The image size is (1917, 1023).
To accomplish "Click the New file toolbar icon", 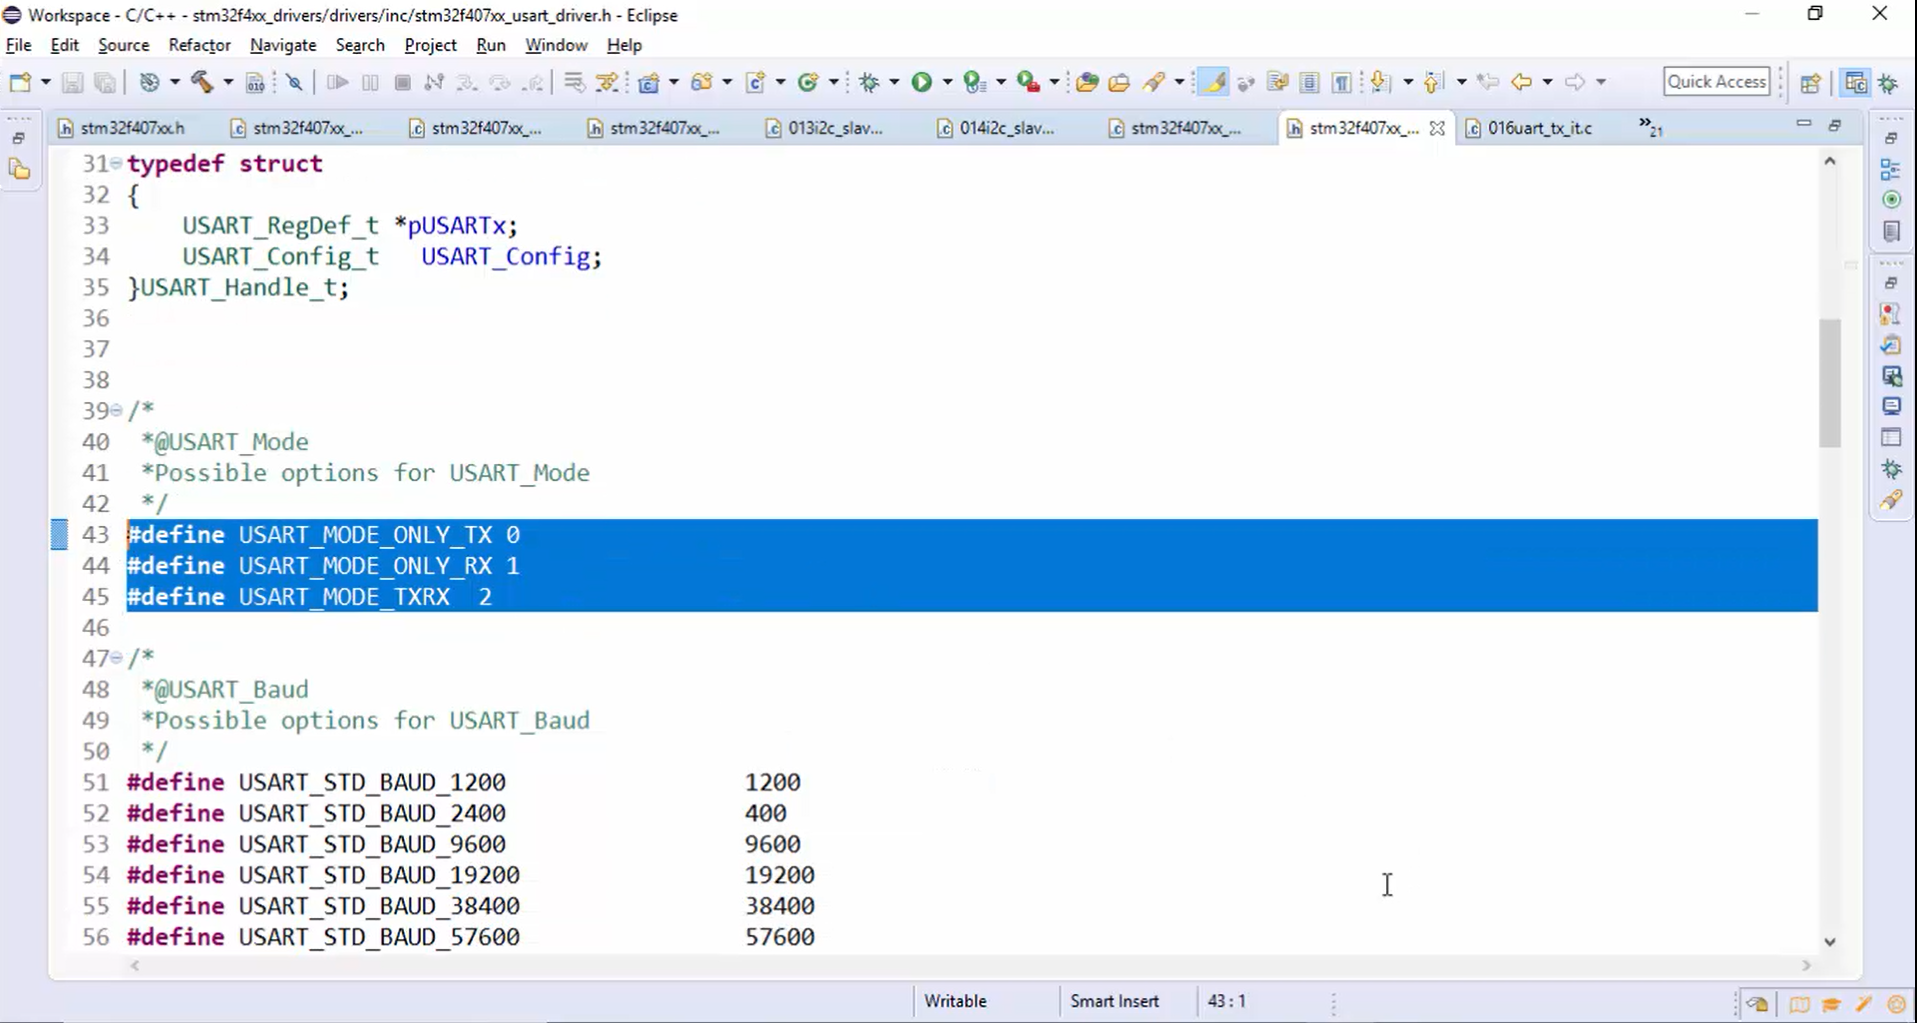I will point(20,82).
